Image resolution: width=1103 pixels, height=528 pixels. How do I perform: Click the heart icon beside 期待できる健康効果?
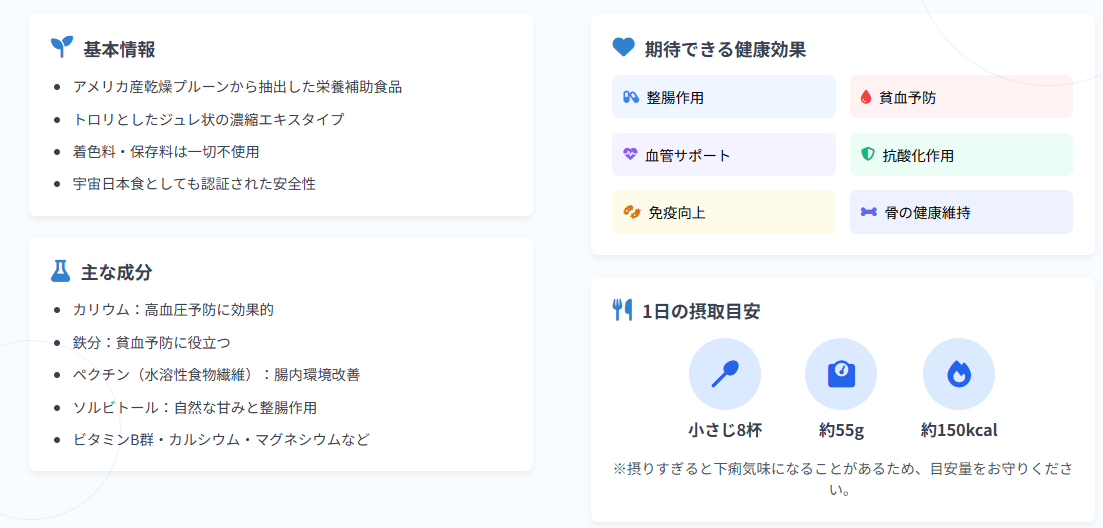click(623, 47)
